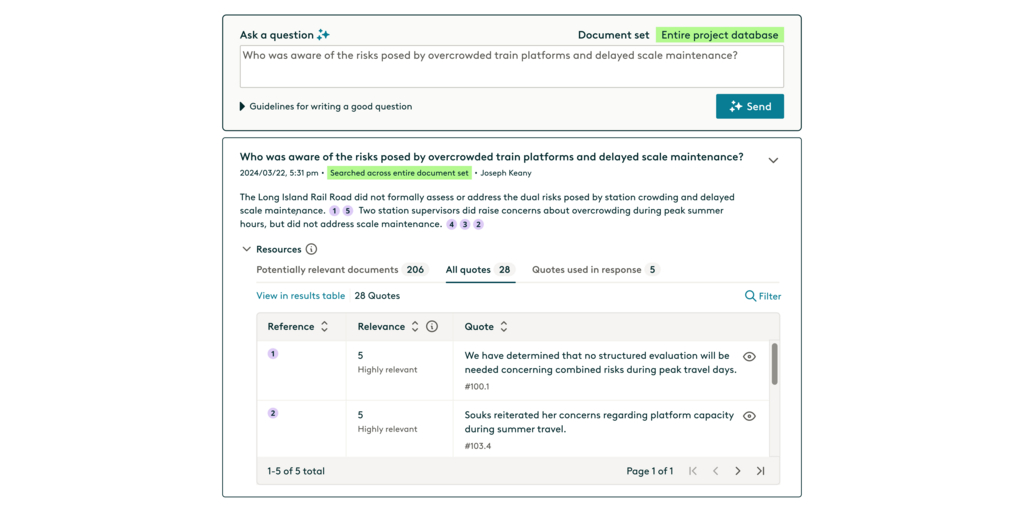Collapse the Resources section
Image resolution: width=1024 pixels, height=512 pixels.
[247, 249]
